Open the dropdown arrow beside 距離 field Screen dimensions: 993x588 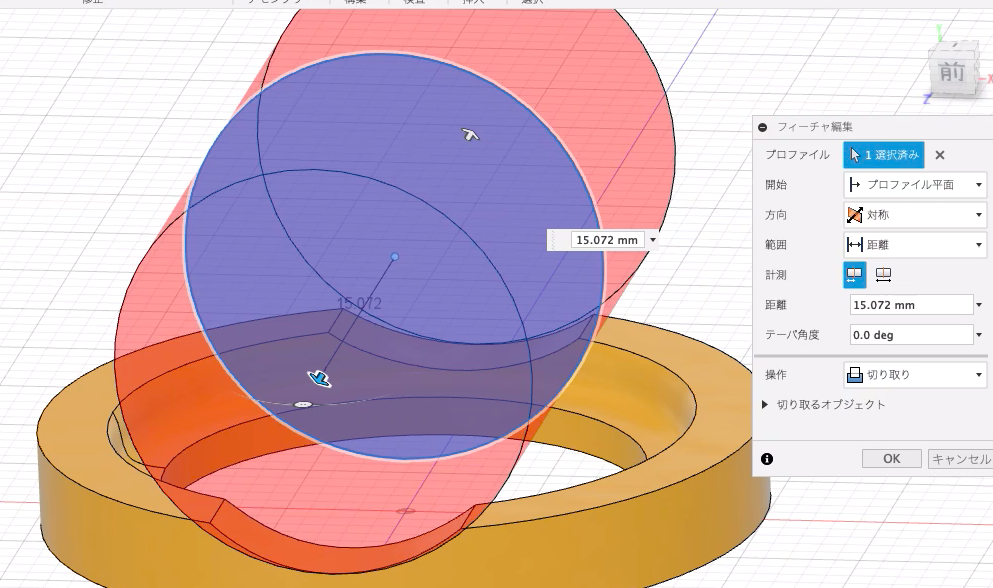979,305
